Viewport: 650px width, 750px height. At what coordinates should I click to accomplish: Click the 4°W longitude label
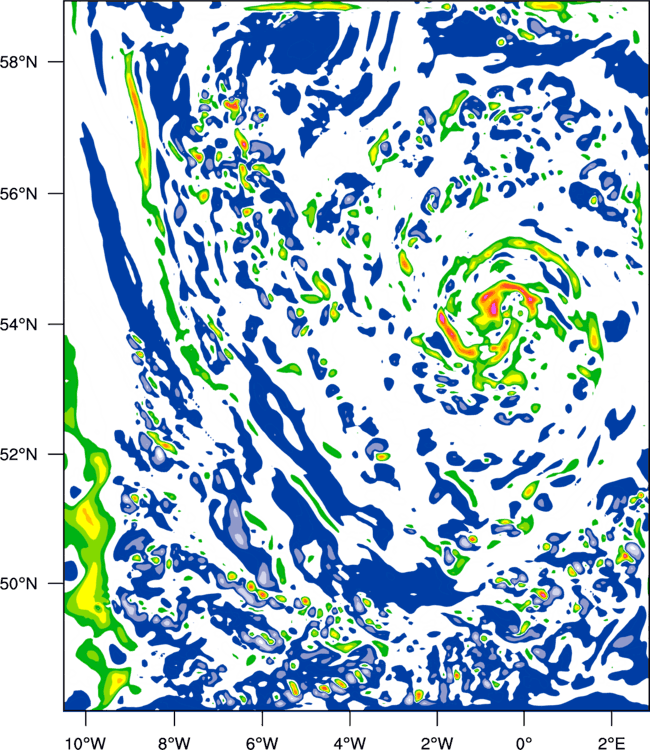(350, 743)
